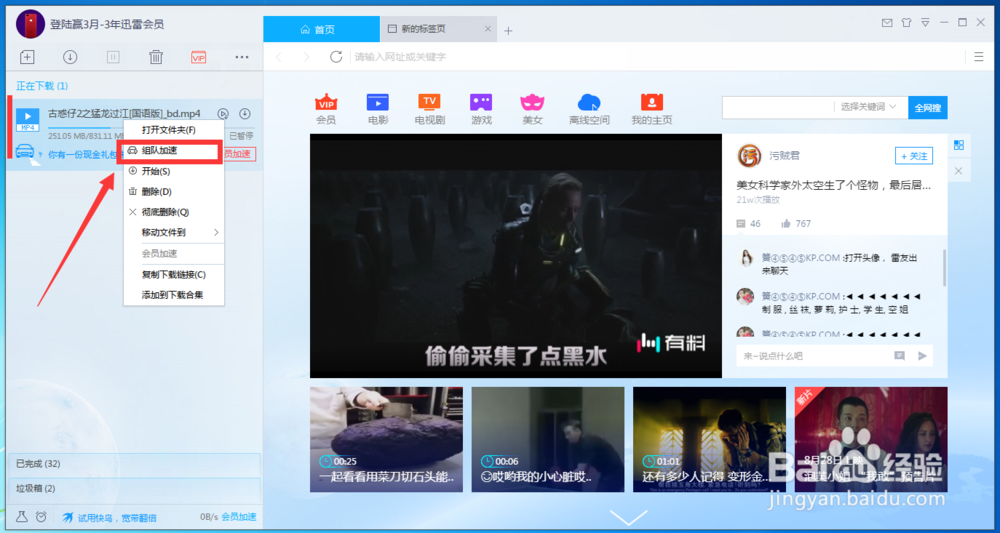Select 复制下载链接(C) menu entry
The image size is (1000, 533).
pos(173,275)
